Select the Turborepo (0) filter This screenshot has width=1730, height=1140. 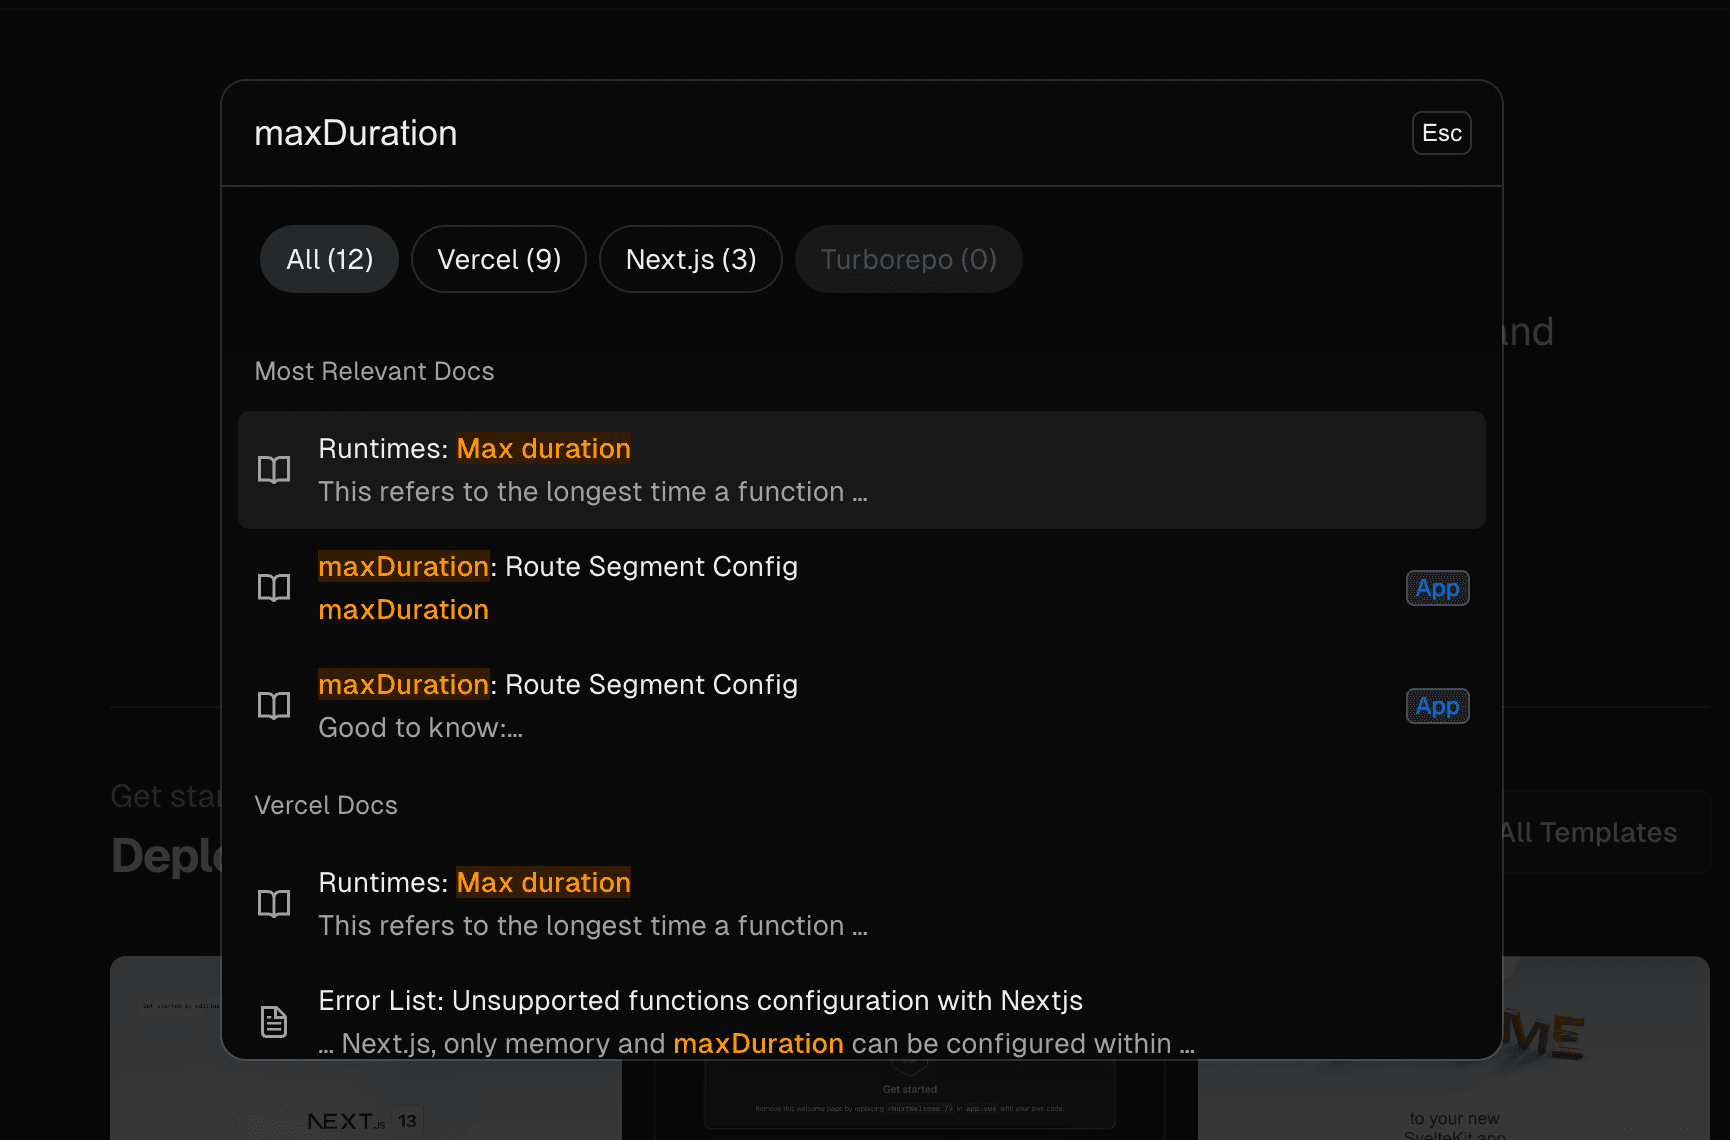(908, 259)
